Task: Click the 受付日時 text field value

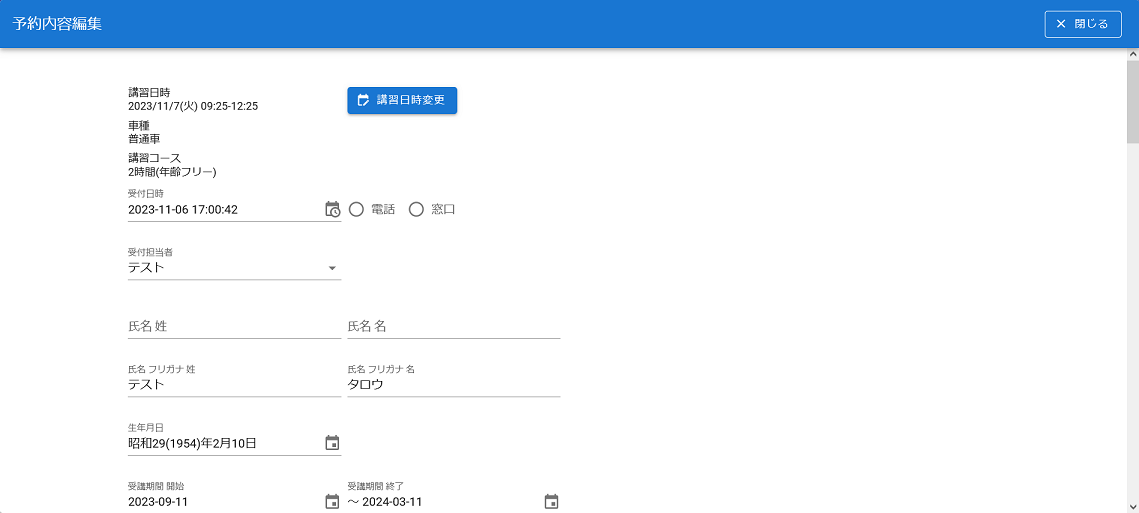Action: (220, 210)
